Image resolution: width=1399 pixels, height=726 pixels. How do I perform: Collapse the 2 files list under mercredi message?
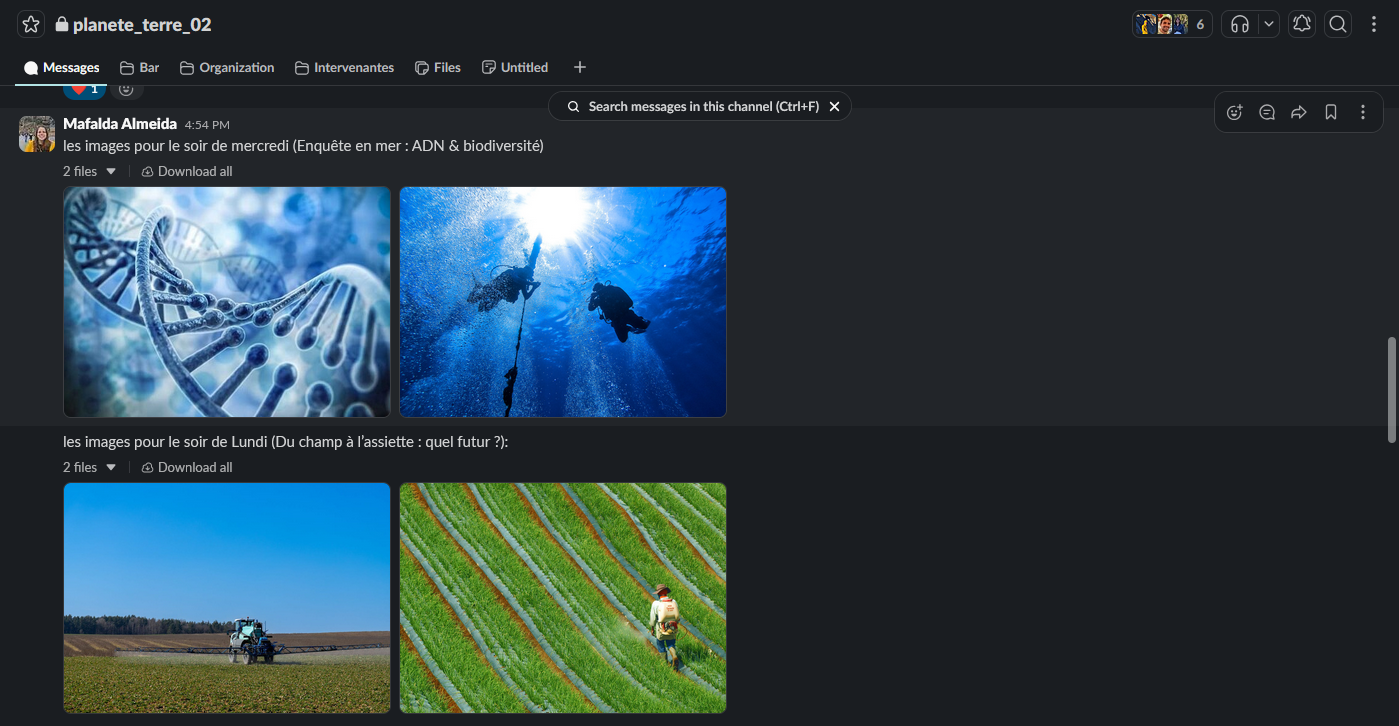90,171
